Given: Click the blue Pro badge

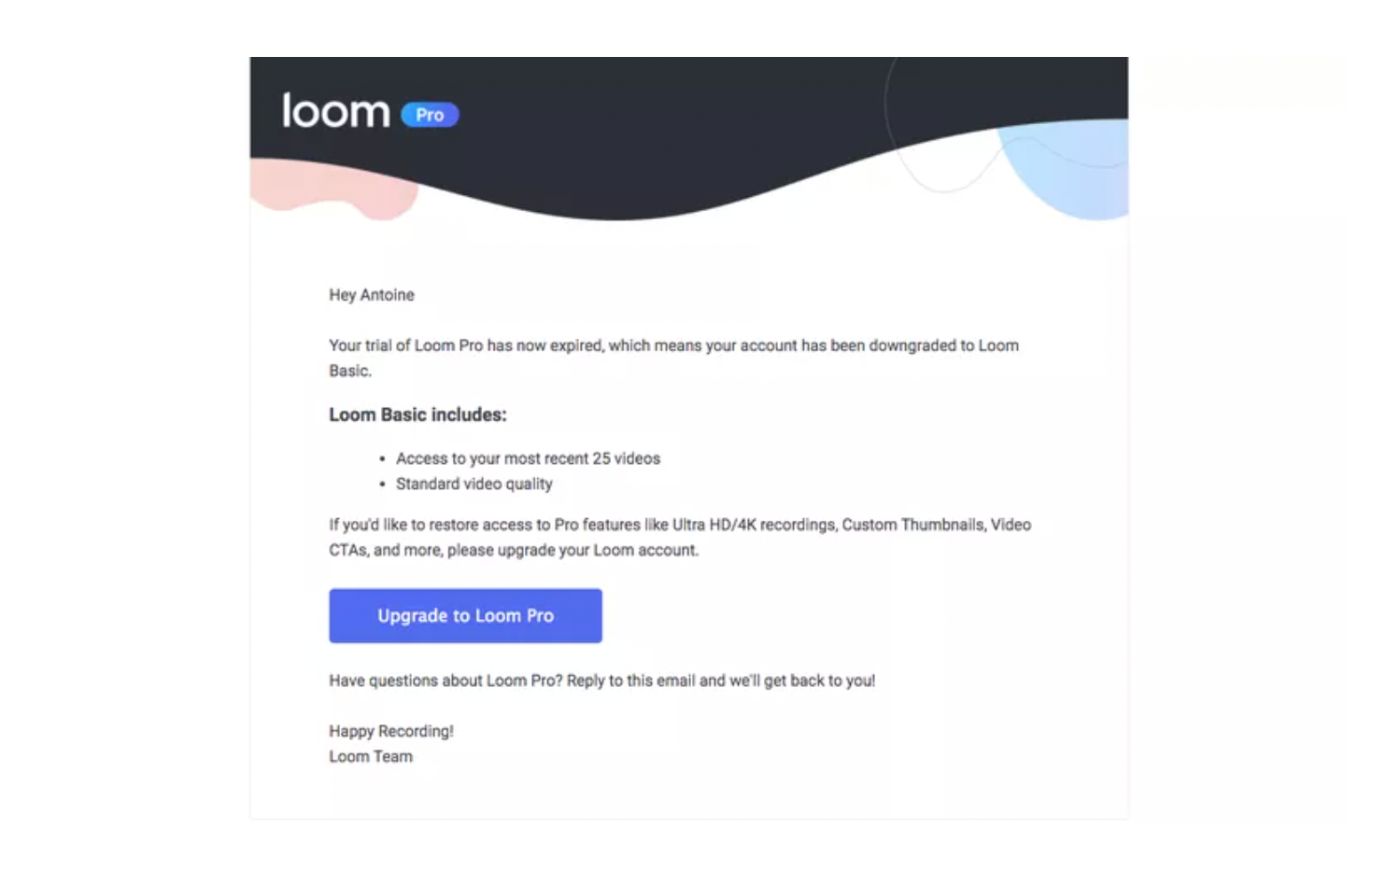Looking at the screenshot, I should [430, 115].
